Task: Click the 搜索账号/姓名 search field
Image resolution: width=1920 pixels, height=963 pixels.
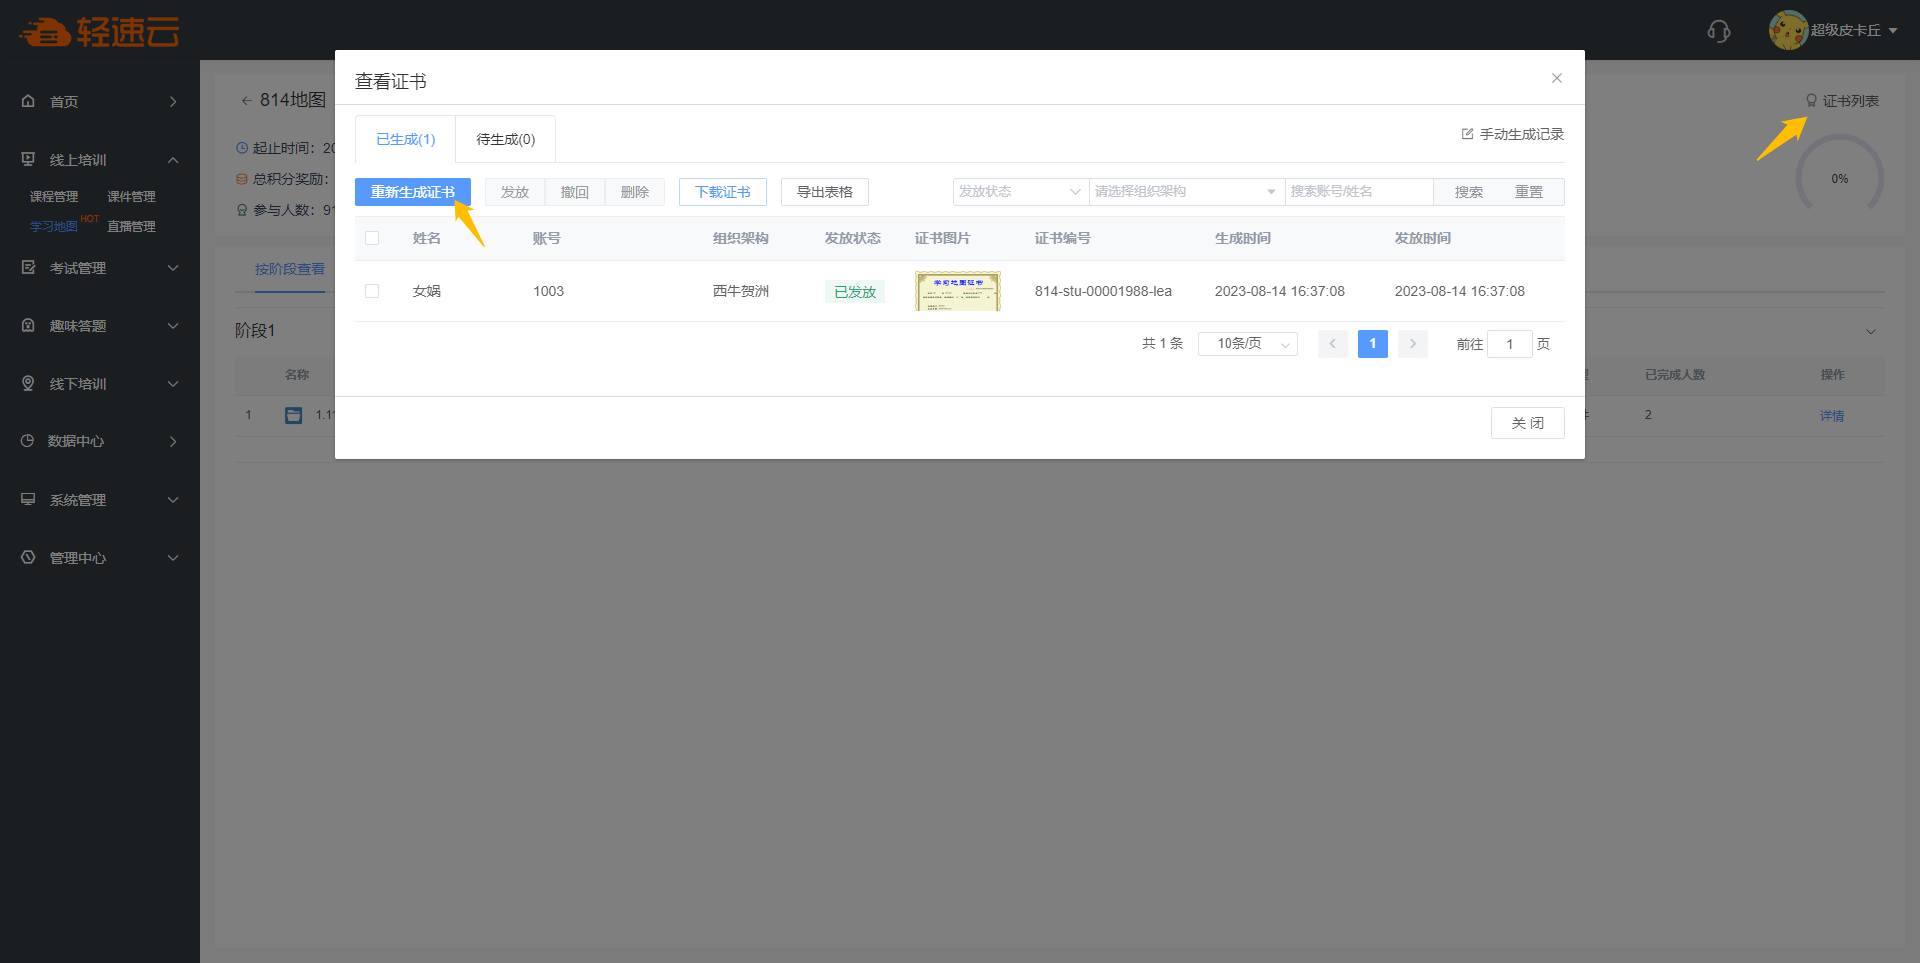Action: 1358,192
